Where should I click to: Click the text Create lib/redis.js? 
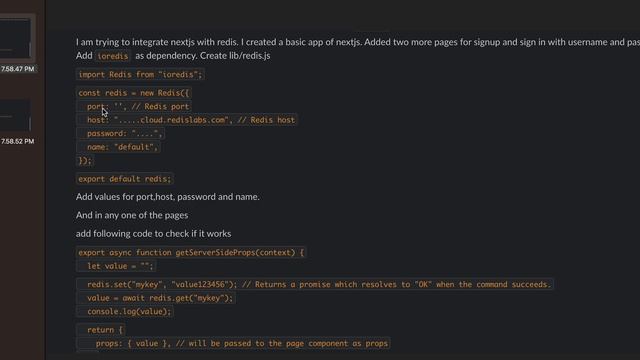235,56
